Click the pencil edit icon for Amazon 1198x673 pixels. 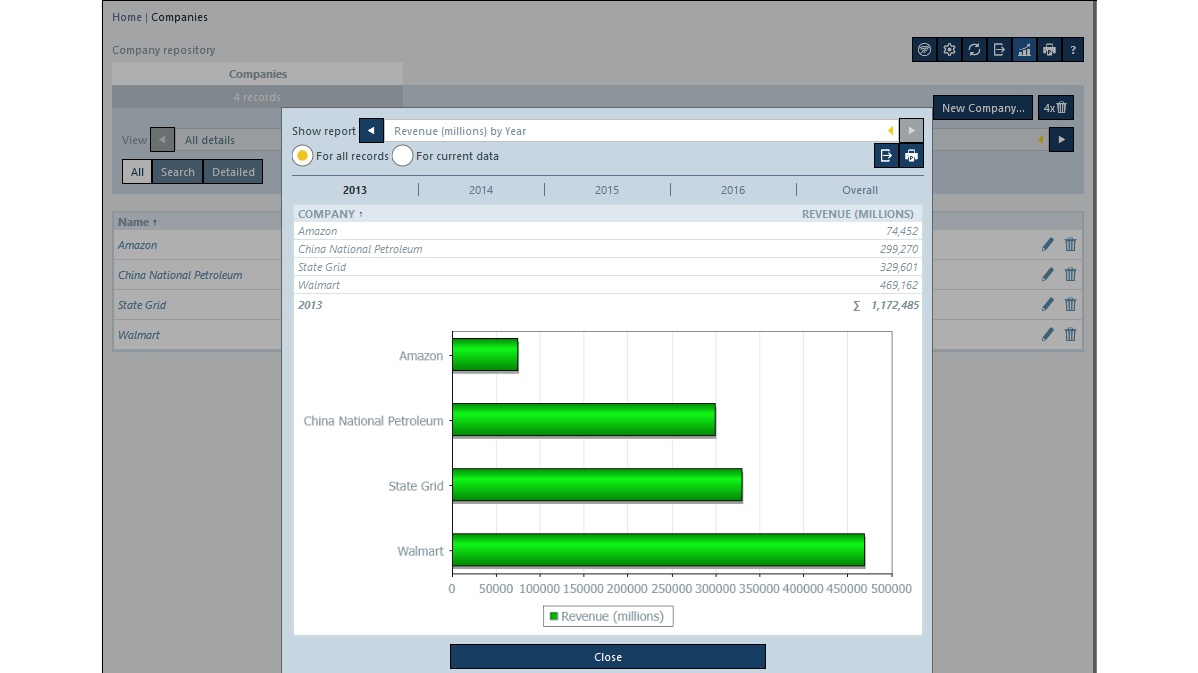(x=1047, y=245)
